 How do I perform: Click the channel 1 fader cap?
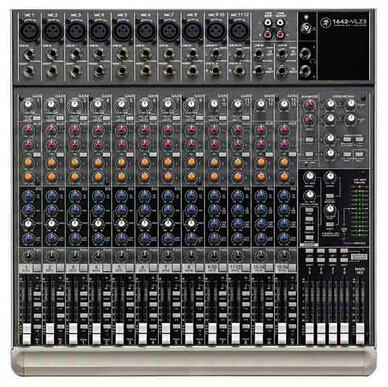coord(26,333)
